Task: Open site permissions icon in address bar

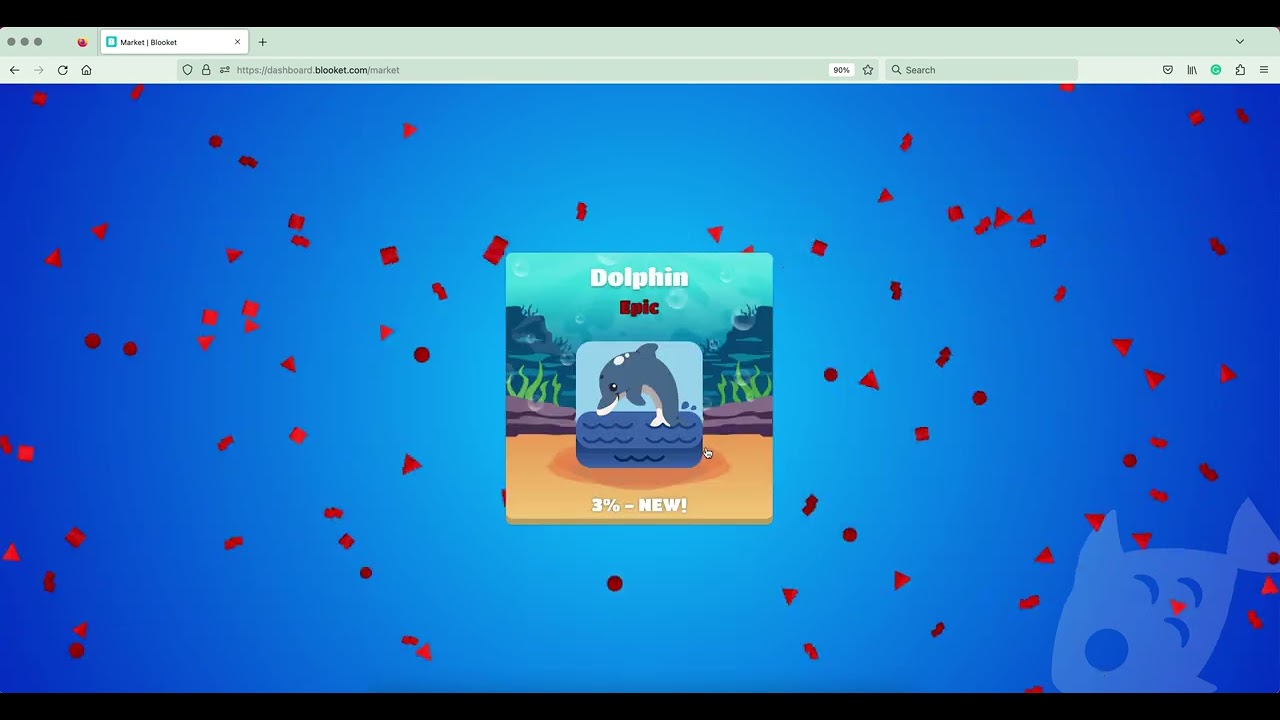Action: [225, 70]
